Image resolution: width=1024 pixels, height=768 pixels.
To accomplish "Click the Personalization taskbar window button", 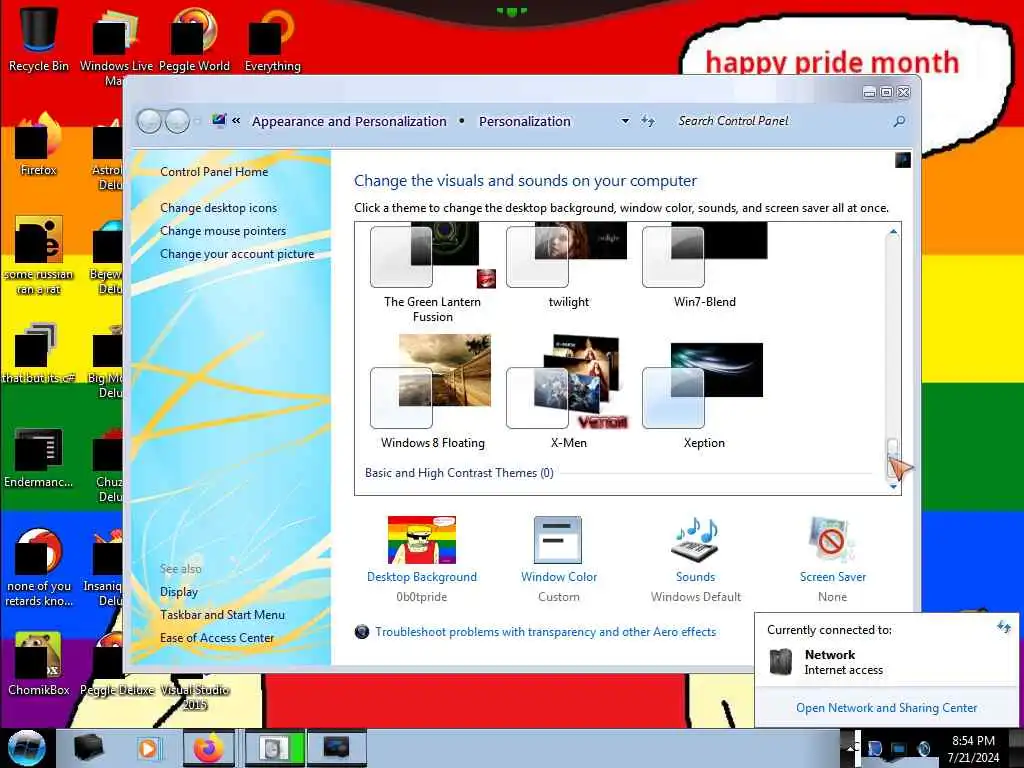I will coord(337,748).
